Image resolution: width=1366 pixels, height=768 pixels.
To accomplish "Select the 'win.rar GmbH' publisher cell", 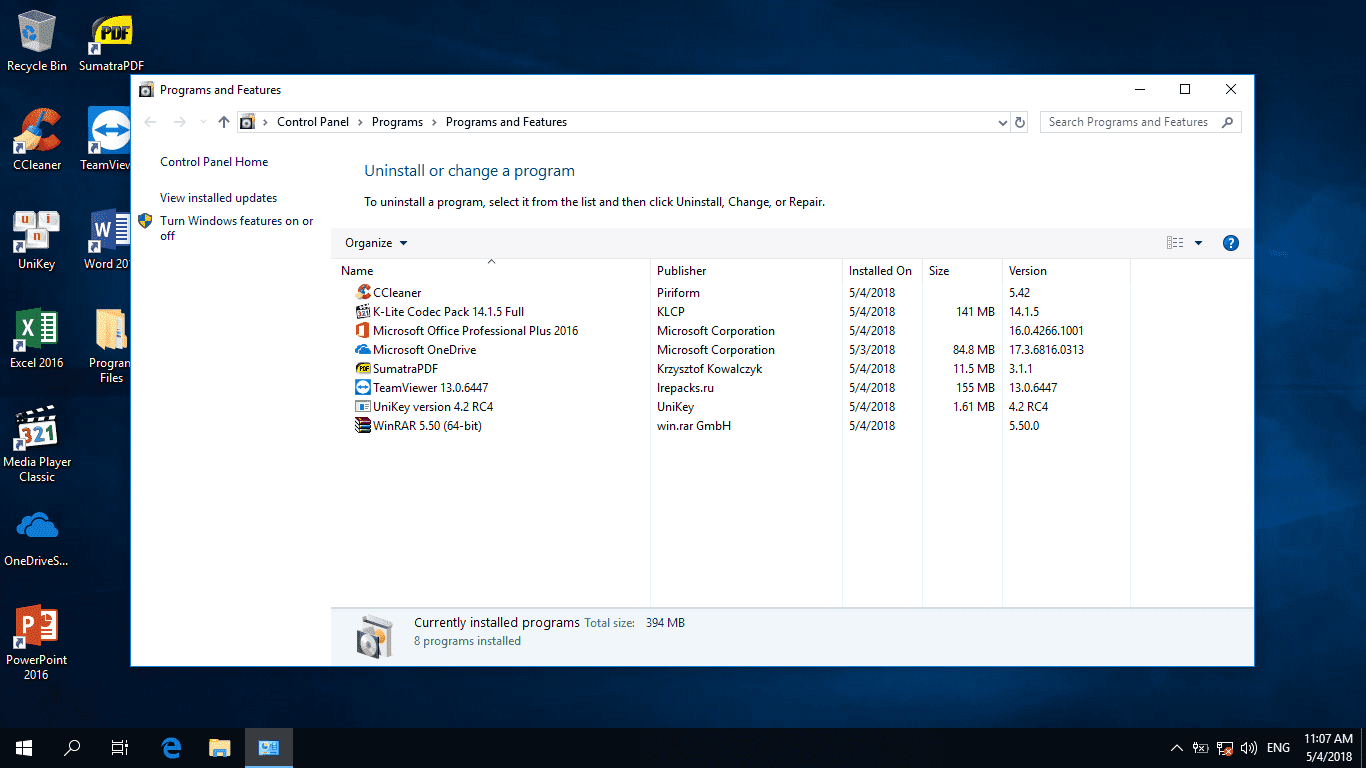I will pos(694,426).
